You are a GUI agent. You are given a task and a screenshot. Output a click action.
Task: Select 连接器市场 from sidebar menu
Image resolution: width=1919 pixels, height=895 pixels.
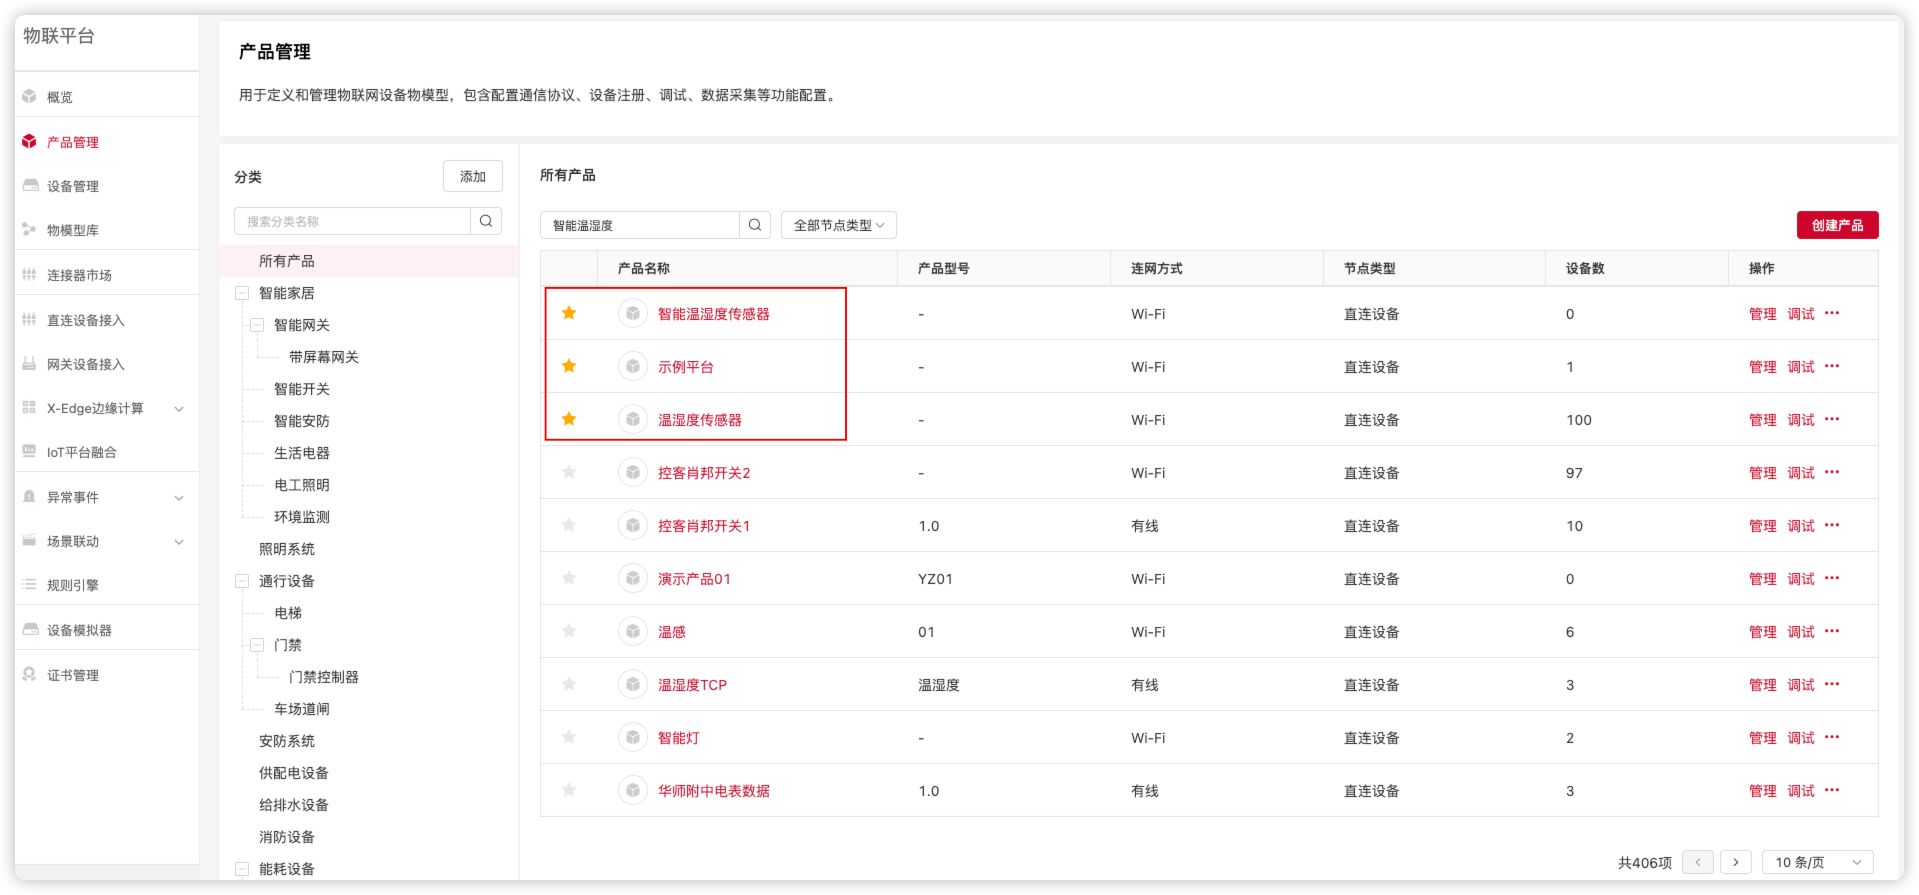click(79, 275)
